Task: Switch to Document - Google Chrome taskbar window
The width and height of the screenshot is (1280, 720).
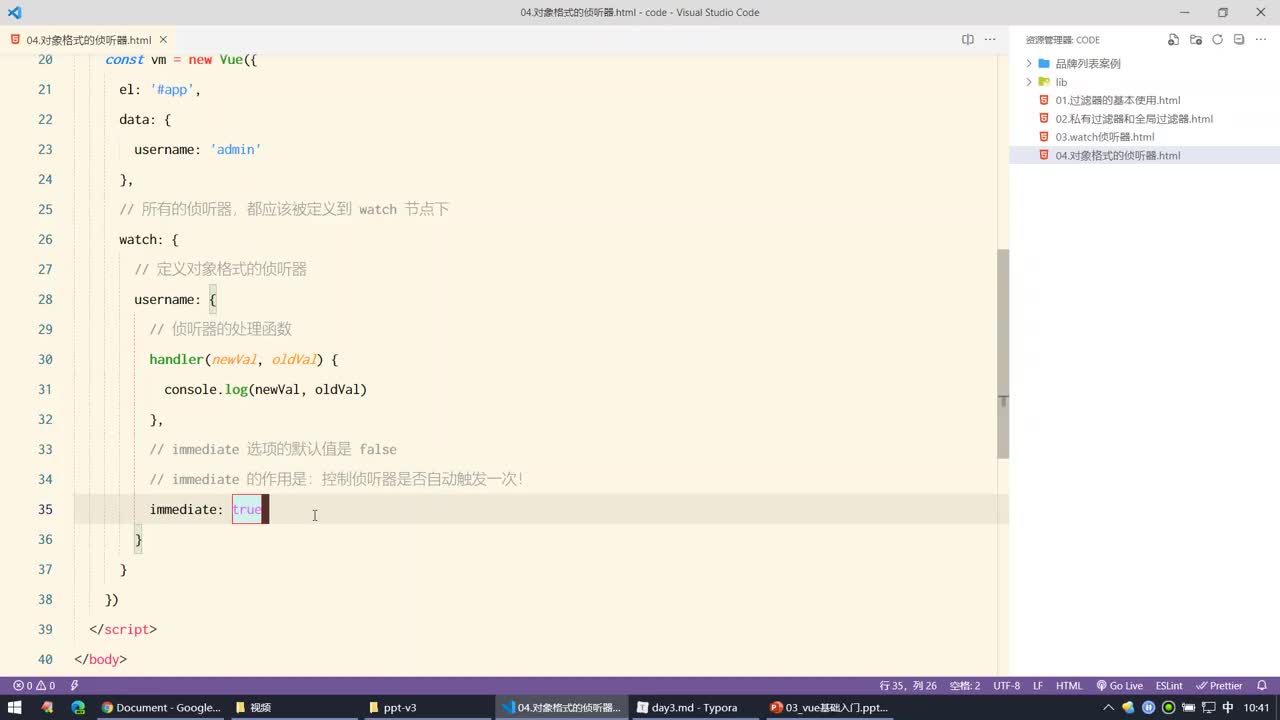Action: [x=160, y=707]
